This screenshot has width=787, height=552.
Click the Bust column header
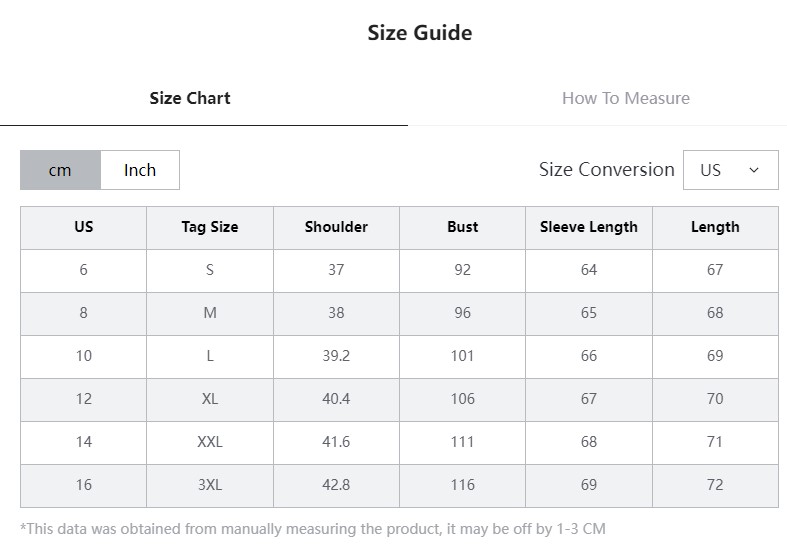(462, 227)
